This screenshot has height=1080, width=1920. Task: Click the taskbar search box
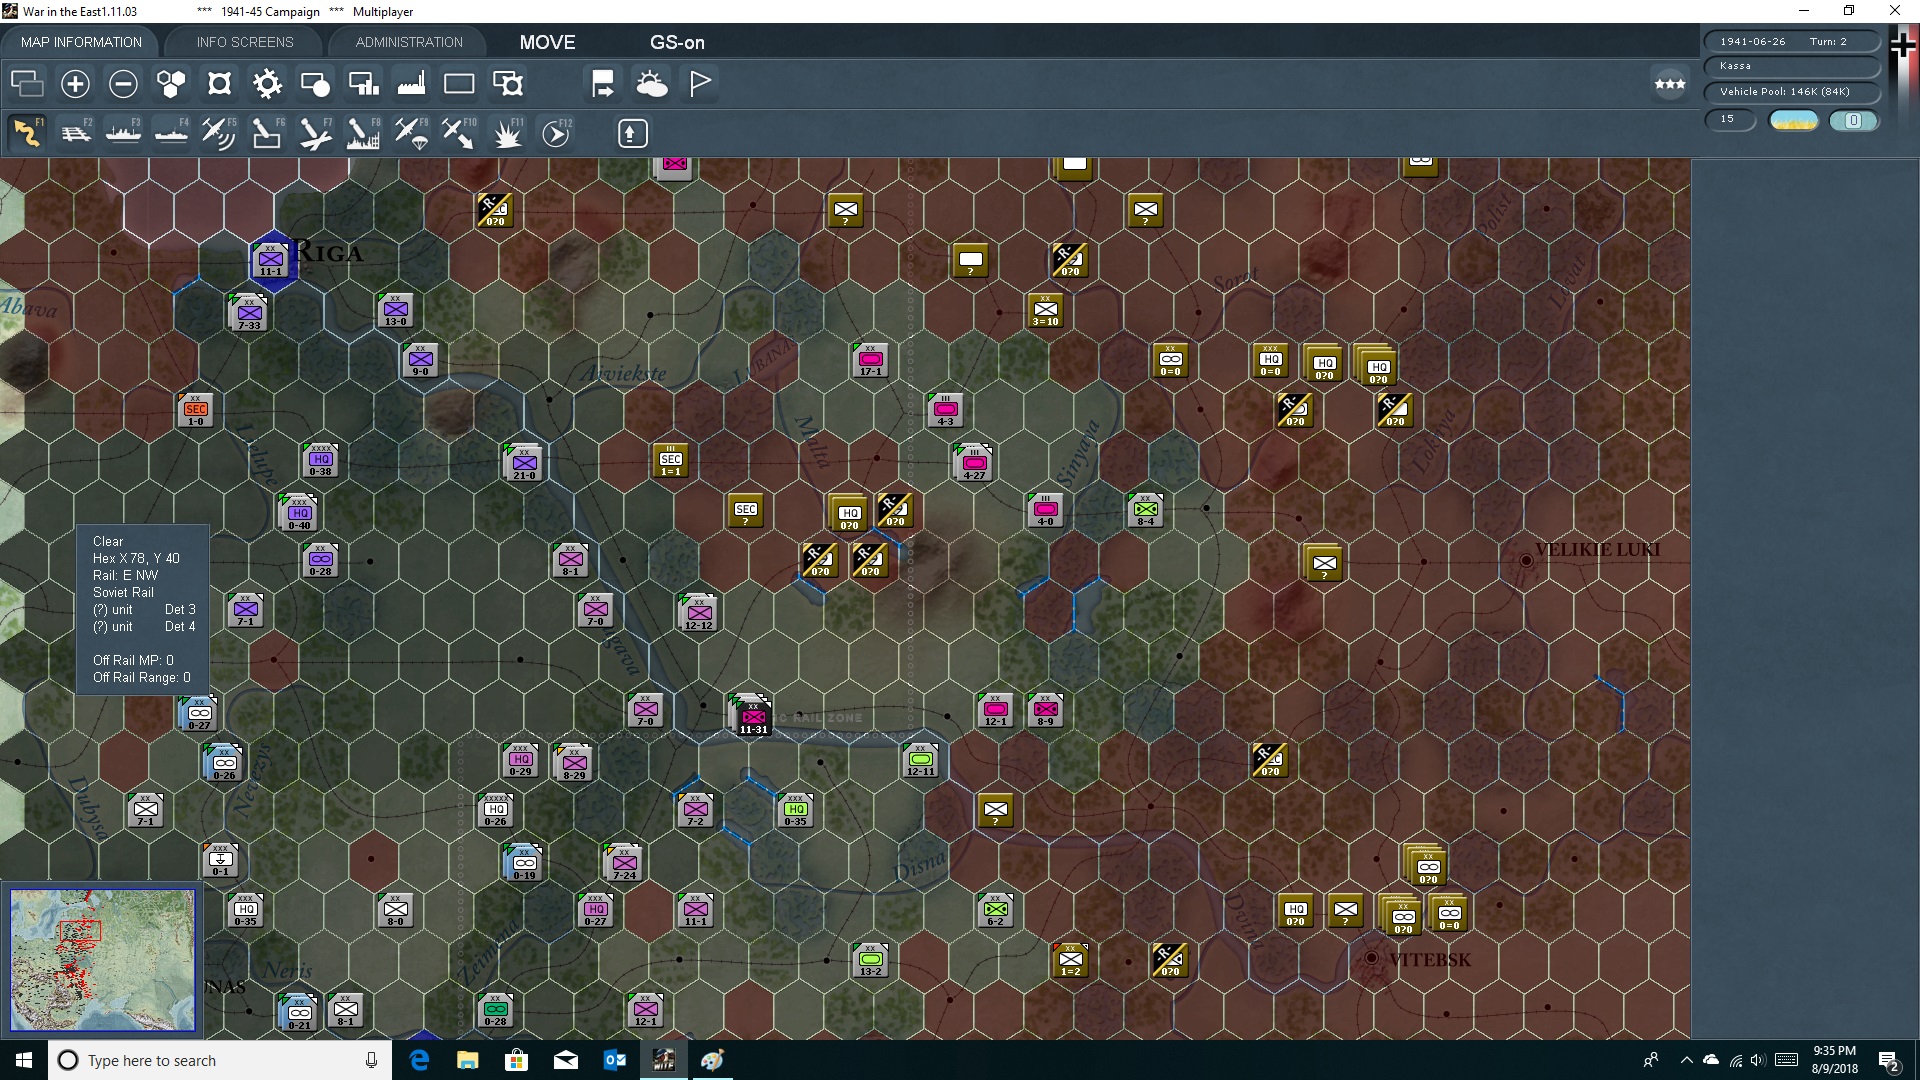pyautogui.click(x=220, y=1060)
